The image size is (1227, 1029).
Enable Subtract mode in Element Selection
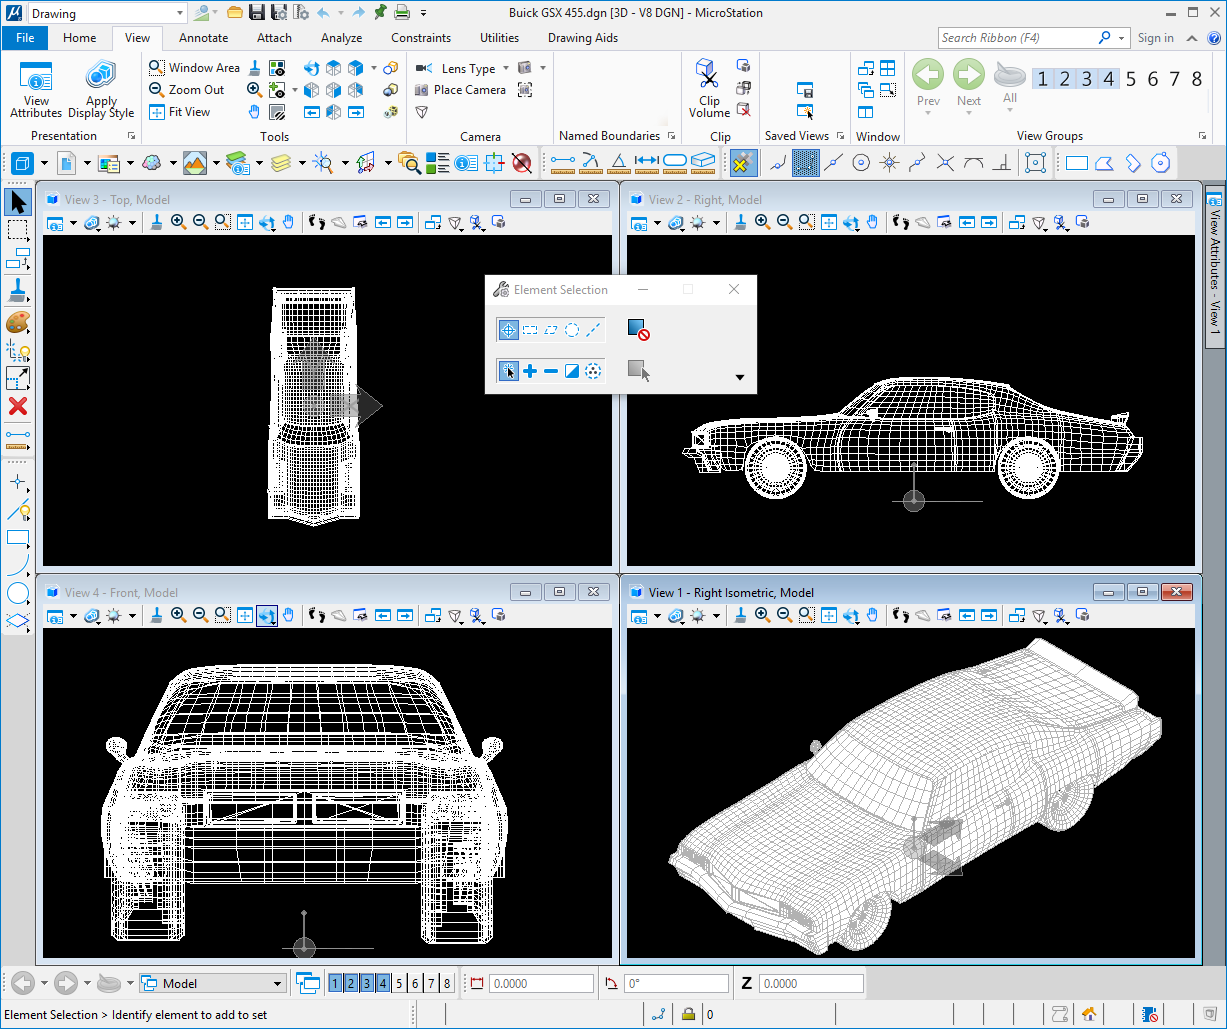[x=551, y=372]
